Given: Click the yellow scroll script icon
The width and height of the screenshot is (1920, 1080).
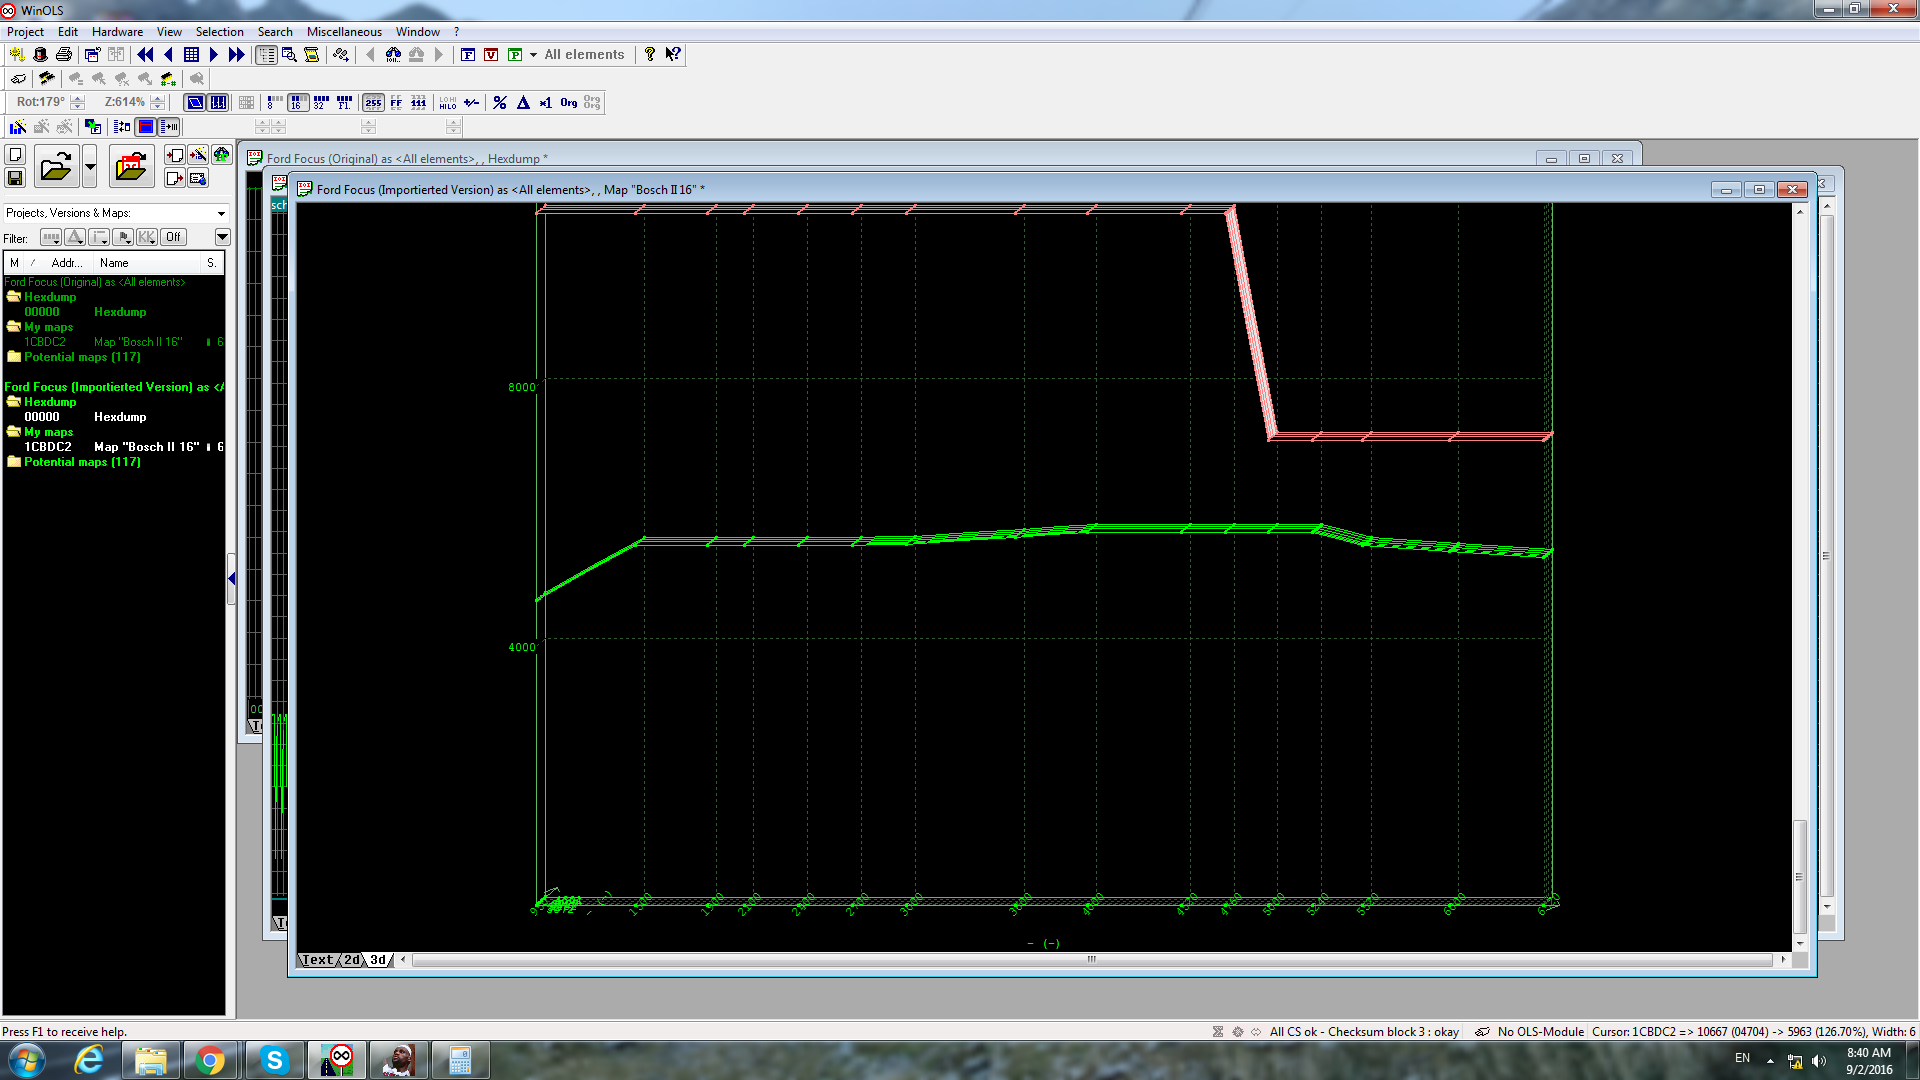Looking at the screenshot, I should point(312,55).
